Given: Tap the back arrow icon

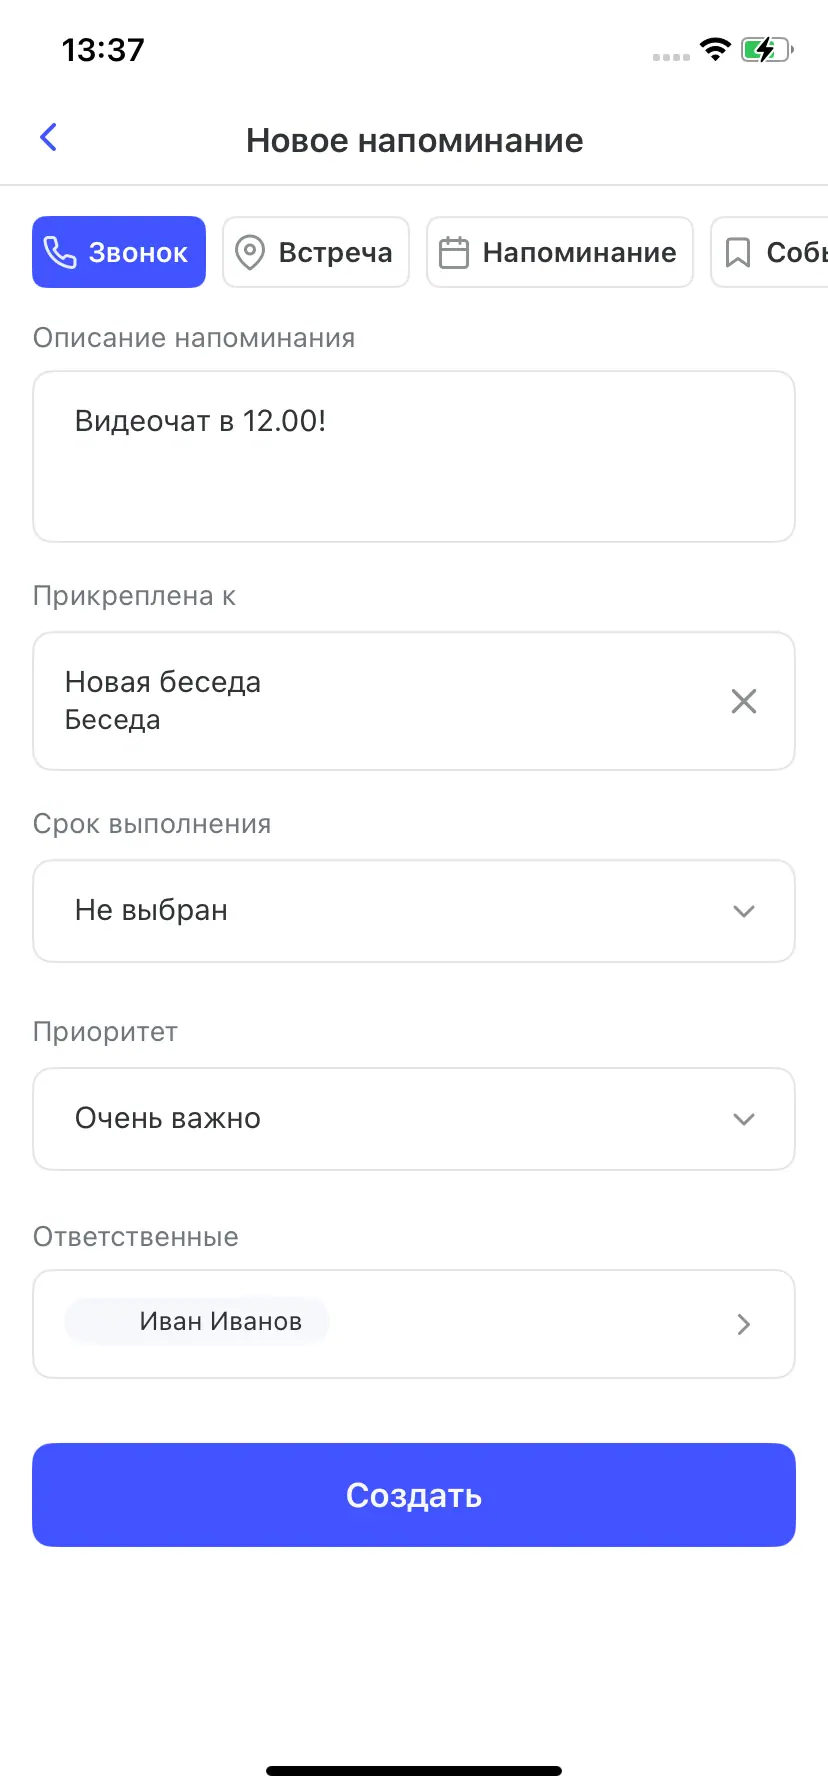Looking at the screenshot, I should pos(48,138).
